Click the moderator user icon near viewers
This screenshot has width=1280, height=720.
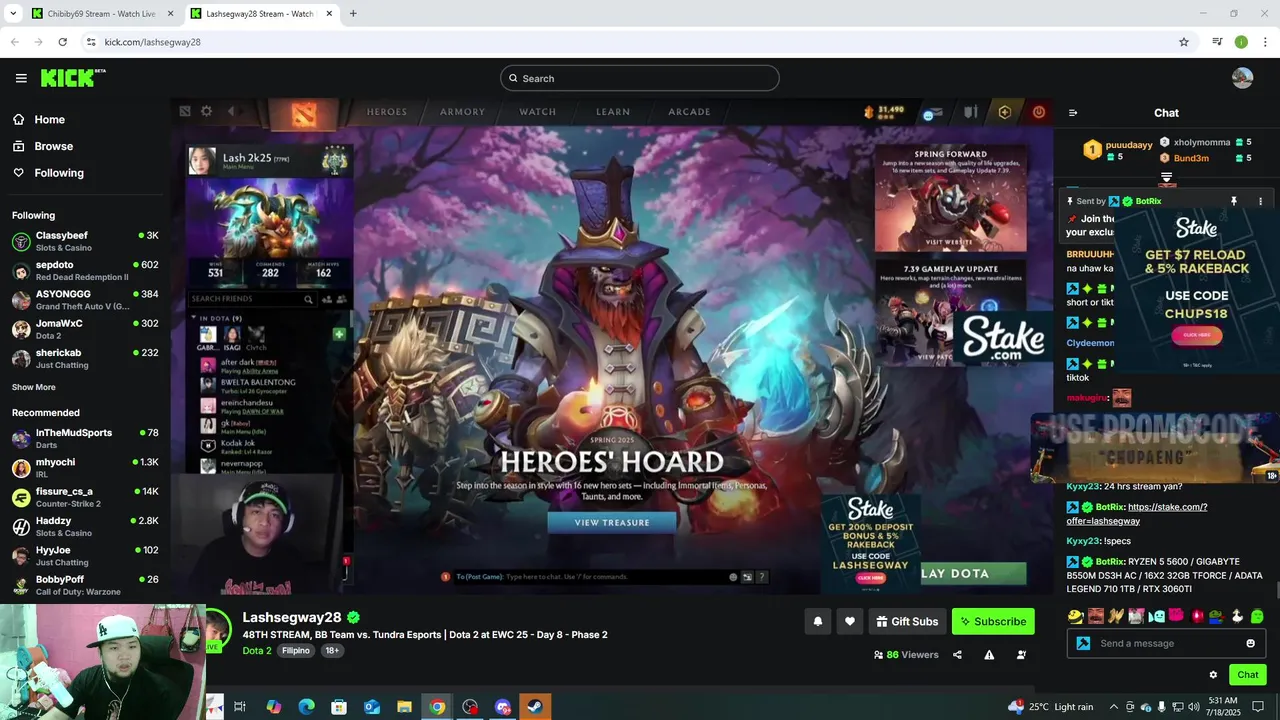tap(1021, 655)
